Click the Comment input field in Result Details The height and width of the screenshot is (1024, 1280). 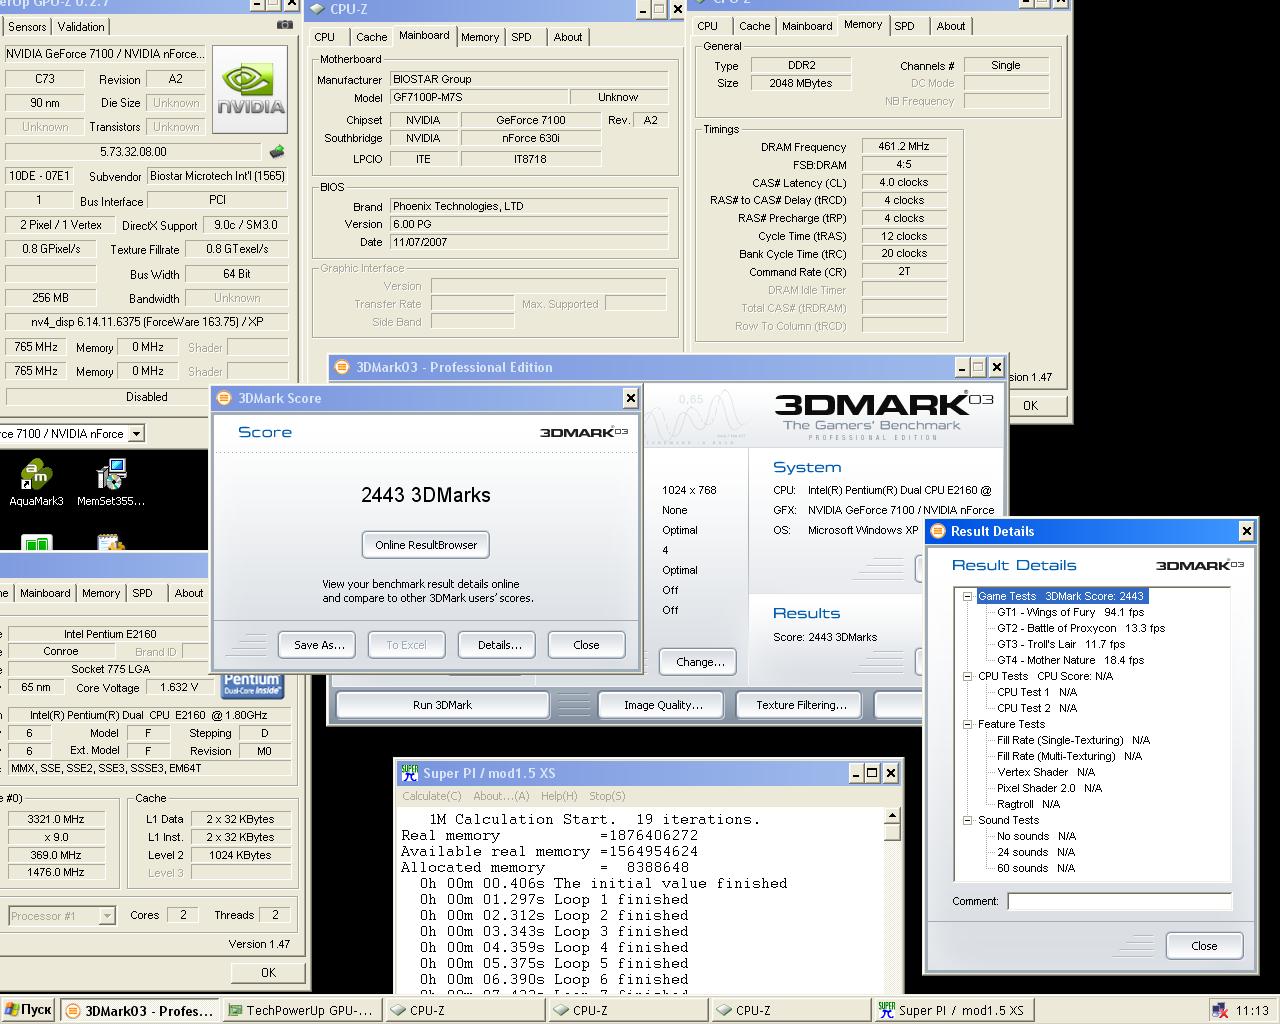click(x=1119, y=901)
